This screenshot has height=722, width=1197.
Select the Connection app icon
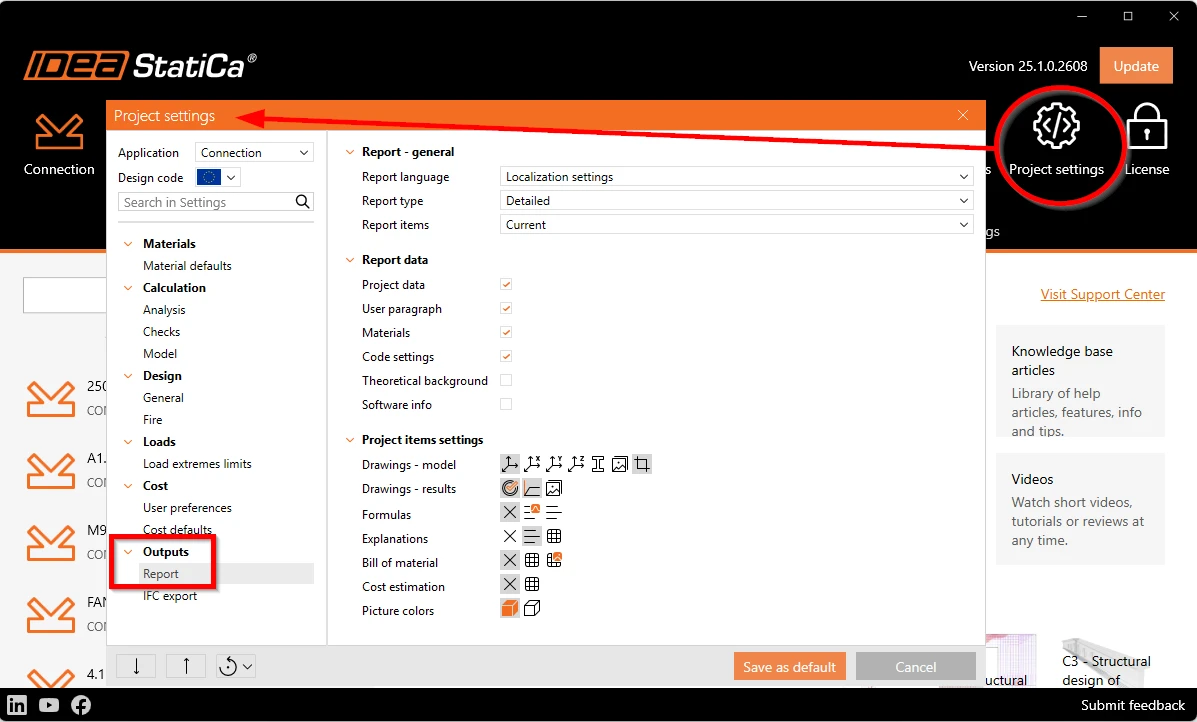tap(59, 132)
